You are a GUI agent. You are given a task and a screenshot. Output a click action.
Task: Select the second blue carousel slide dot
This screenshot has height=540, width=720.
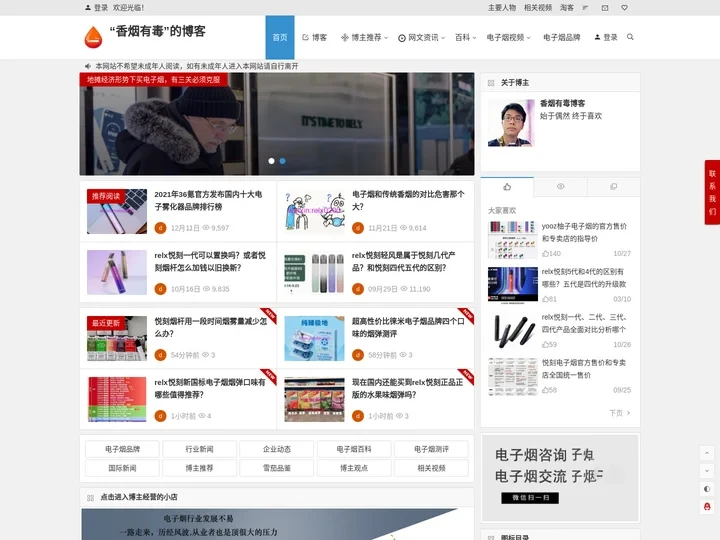tap(282, 161)
